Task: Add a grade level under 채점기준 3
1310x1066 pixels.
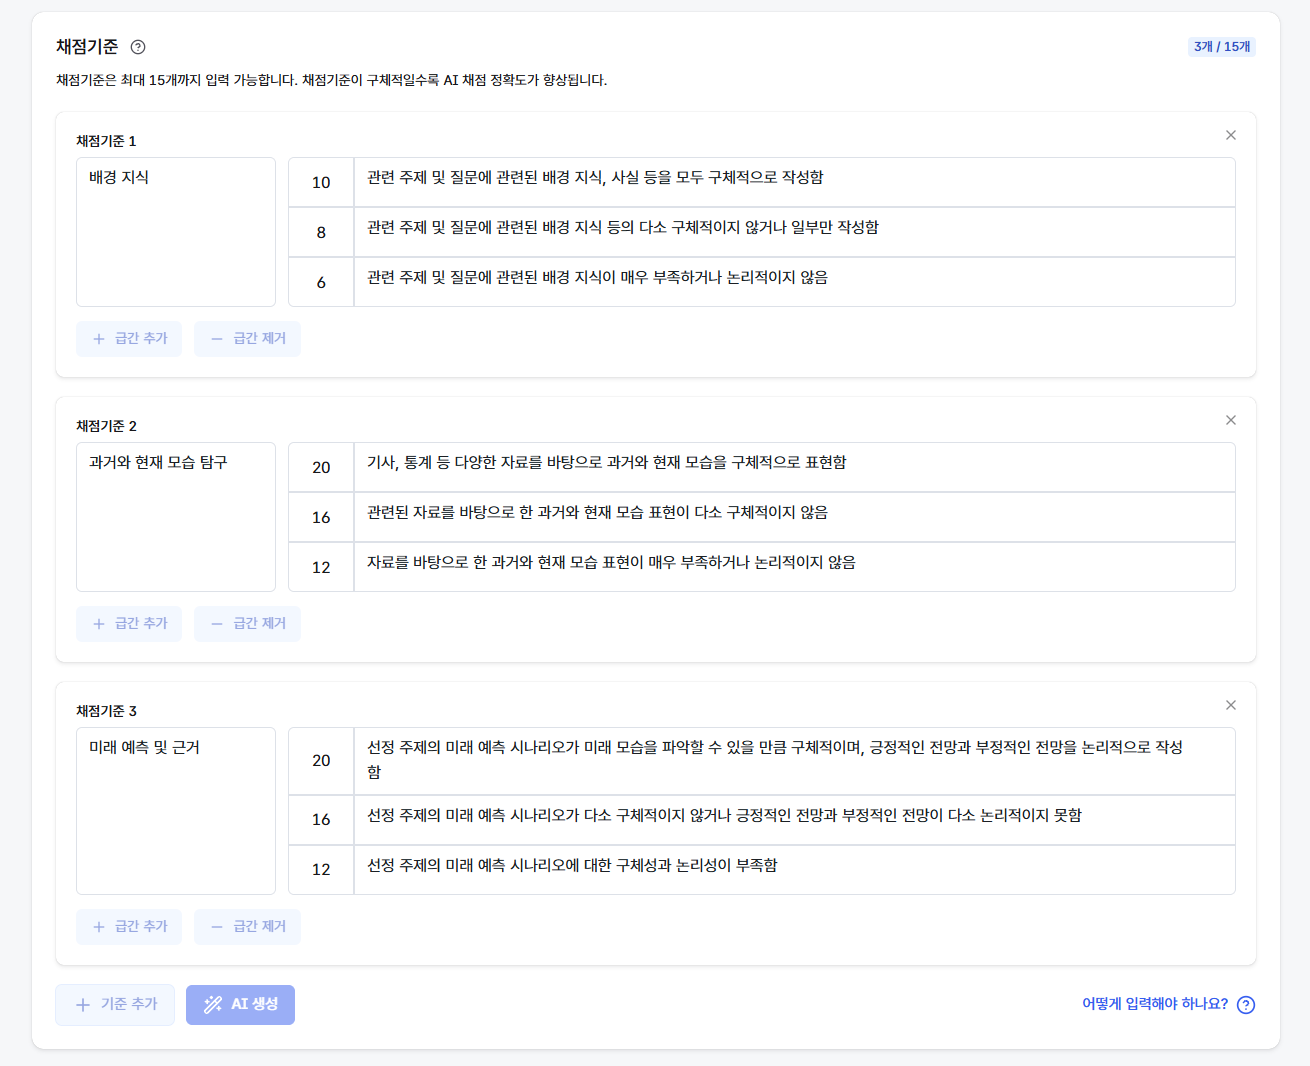Action: click(x=129, y=927)
